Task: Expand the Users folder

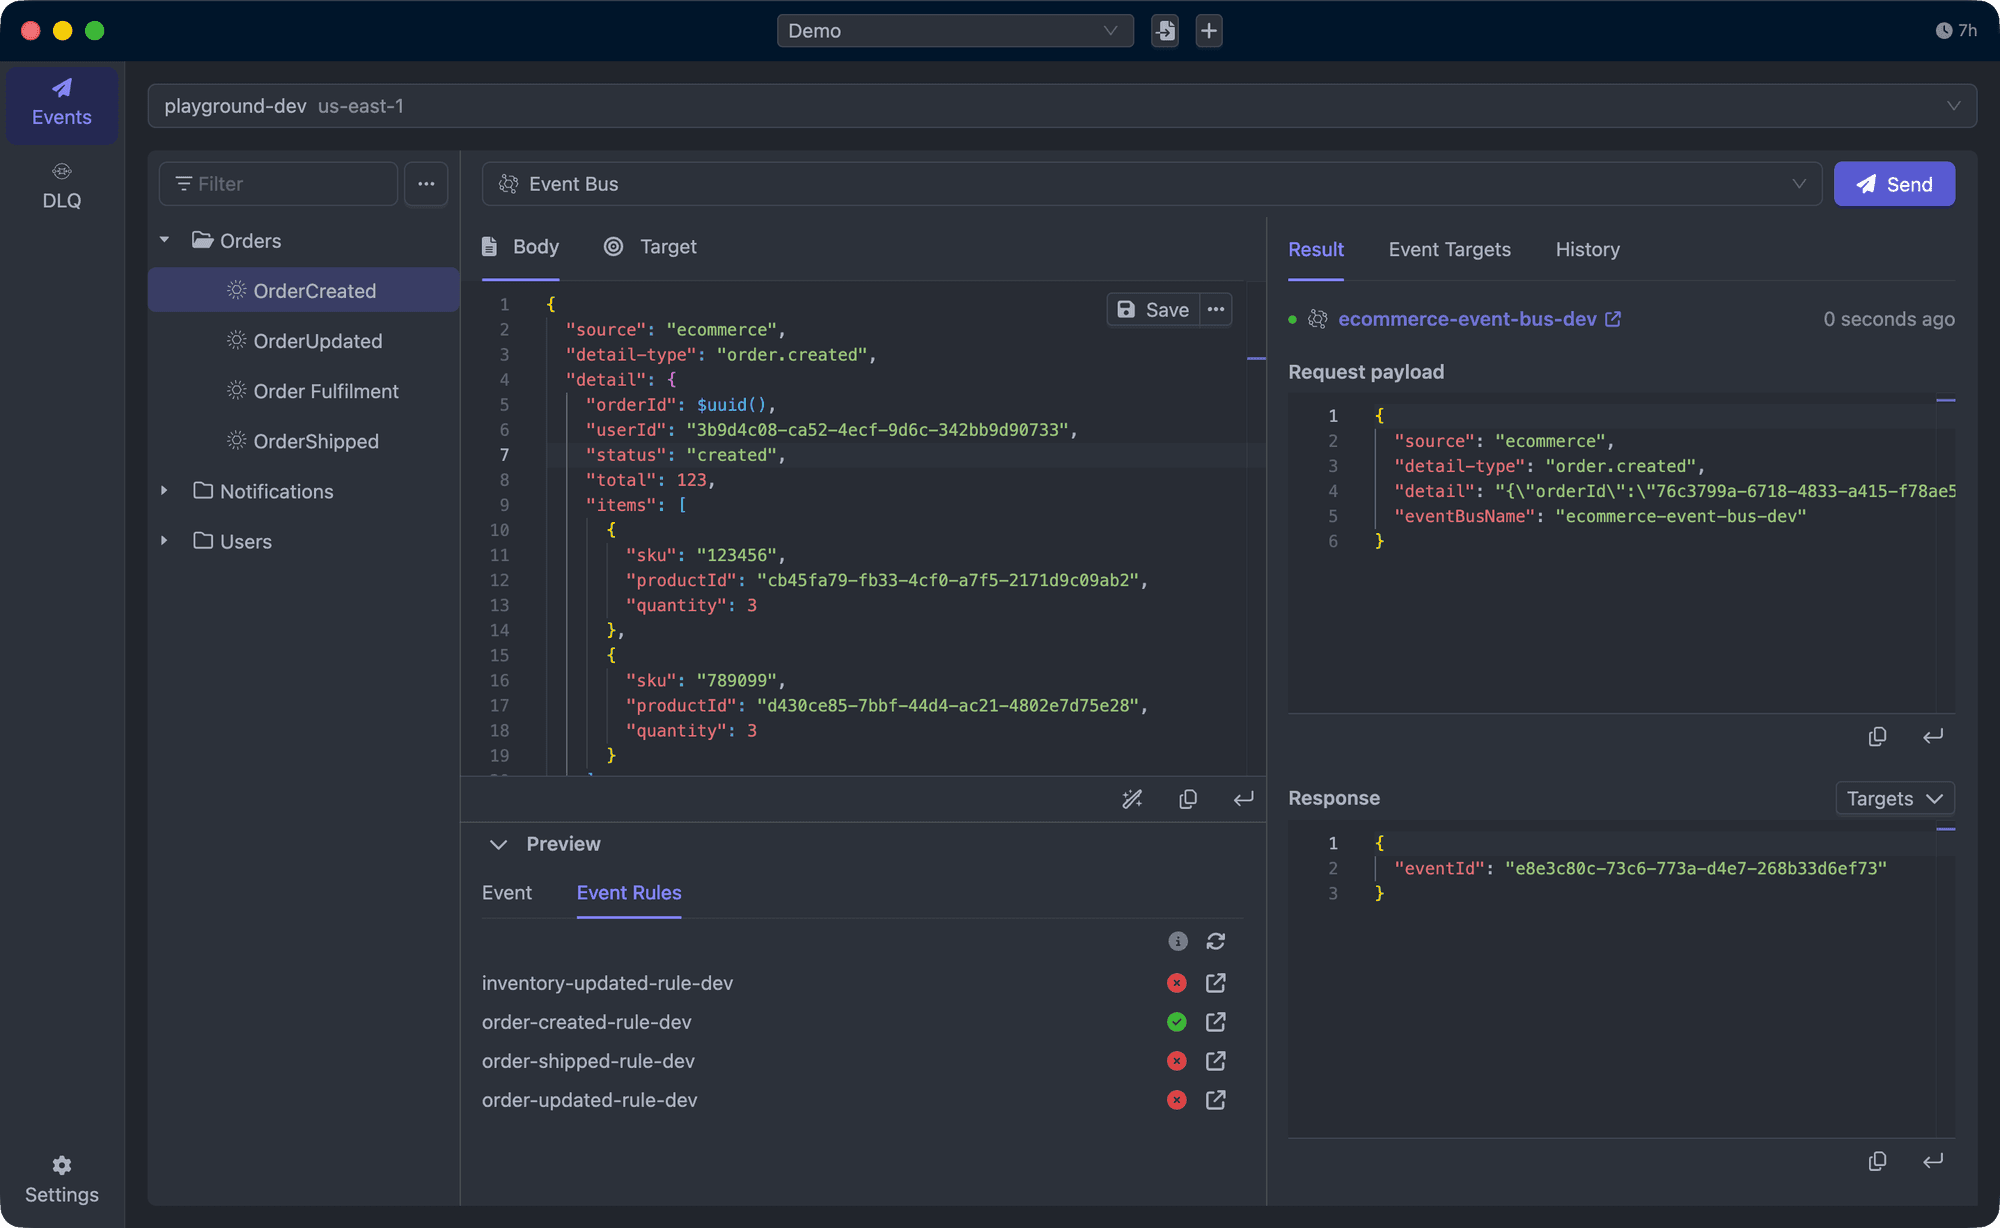Action: (165, 541)
